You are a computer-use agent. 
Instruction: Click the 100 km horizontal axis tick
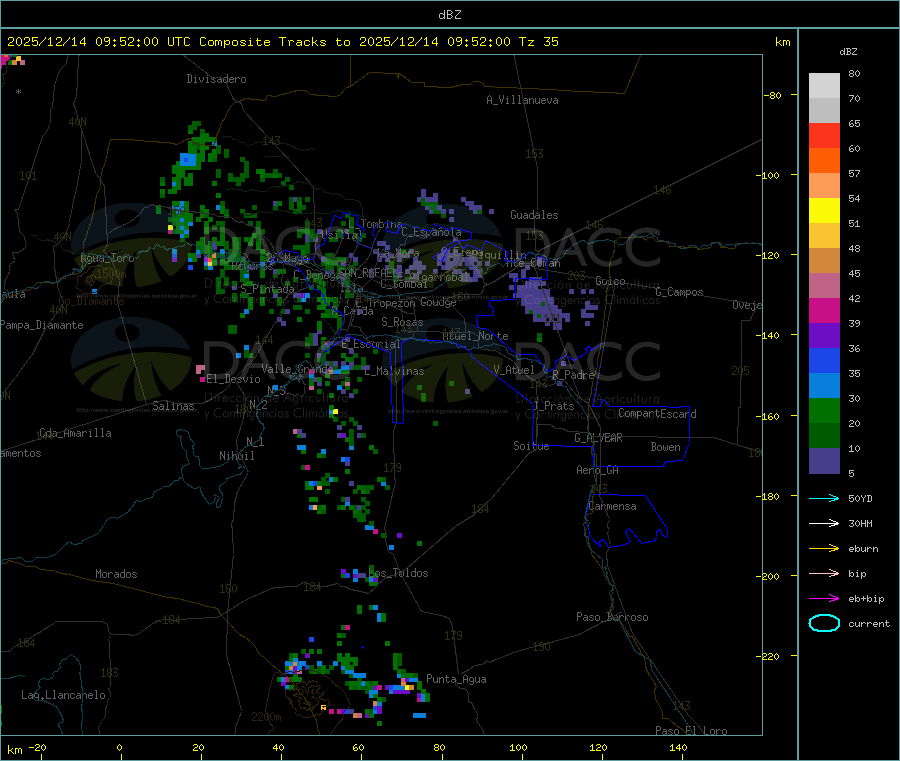(518, 747)
